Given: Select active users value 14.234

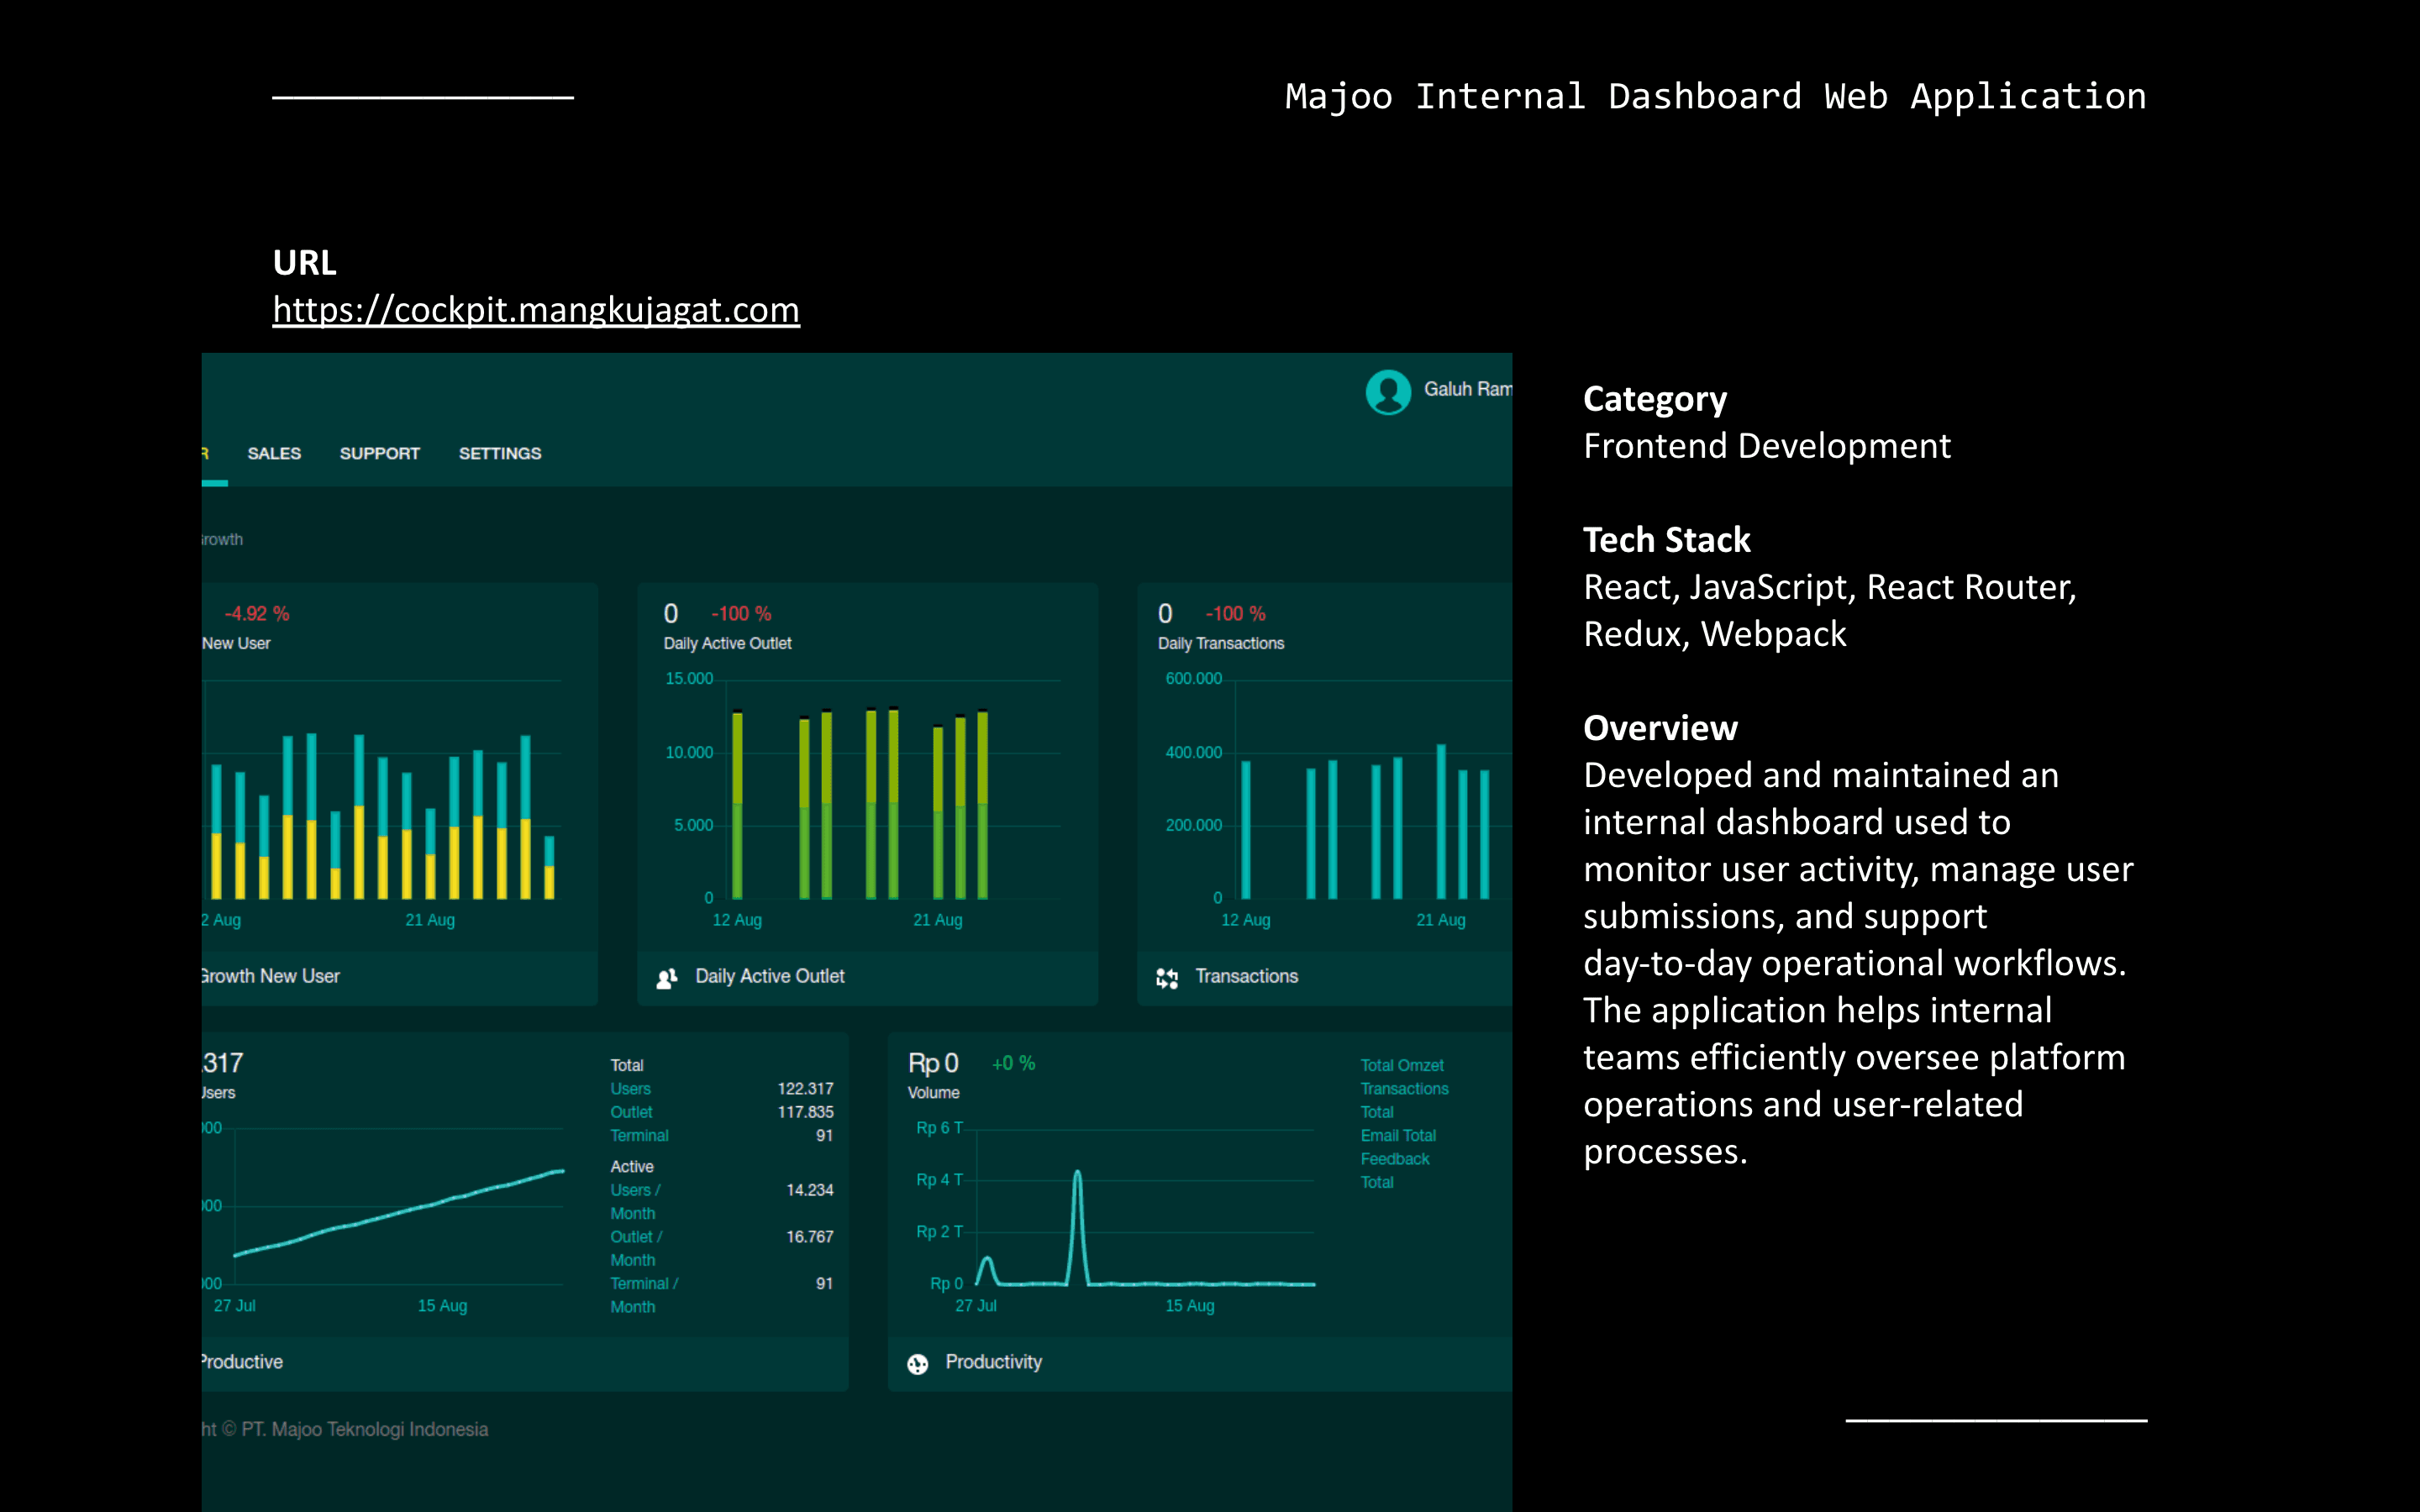Looking at the screenshot, I should click(x=809, y=1189).
